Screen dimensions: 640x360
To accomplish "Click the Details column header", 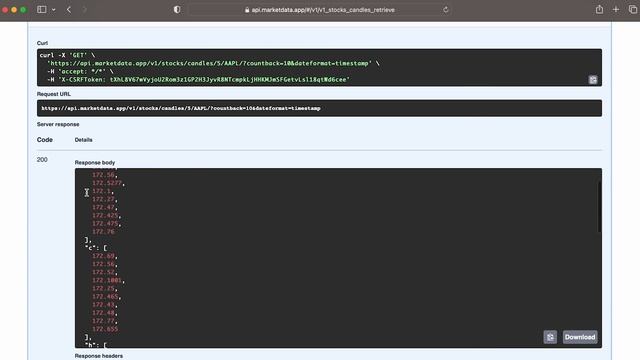I will coord(83,140).
